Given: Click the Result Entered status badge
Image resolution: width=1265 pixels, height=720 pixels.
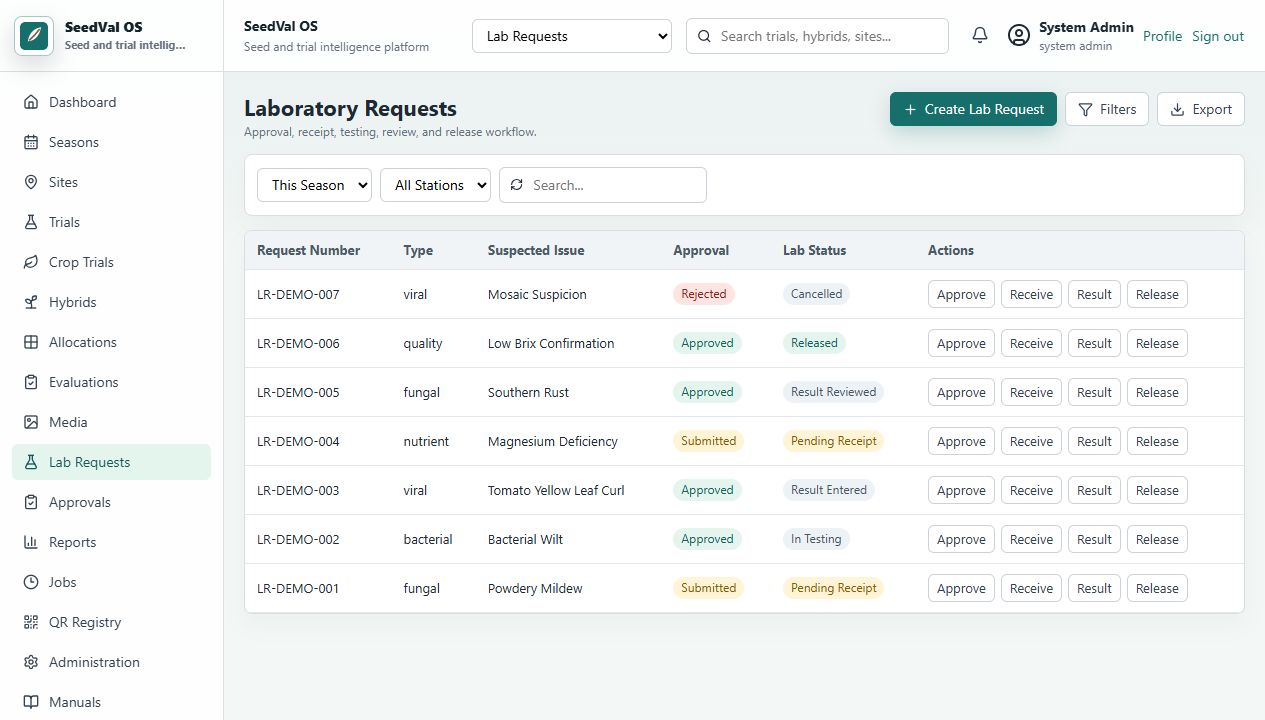Looking at the screenshot, I should tap(829, 490).
